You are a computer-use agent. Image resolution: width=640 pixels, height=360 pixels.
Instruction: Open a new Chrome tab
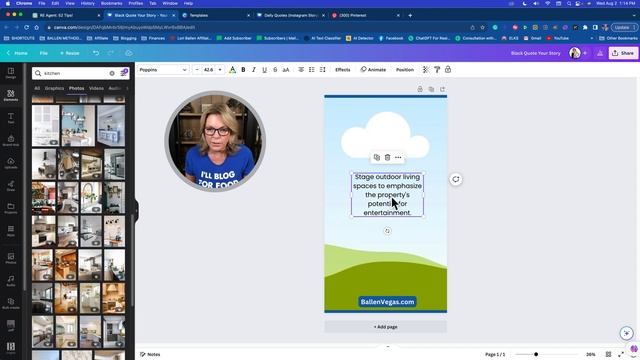pos(410,16)
